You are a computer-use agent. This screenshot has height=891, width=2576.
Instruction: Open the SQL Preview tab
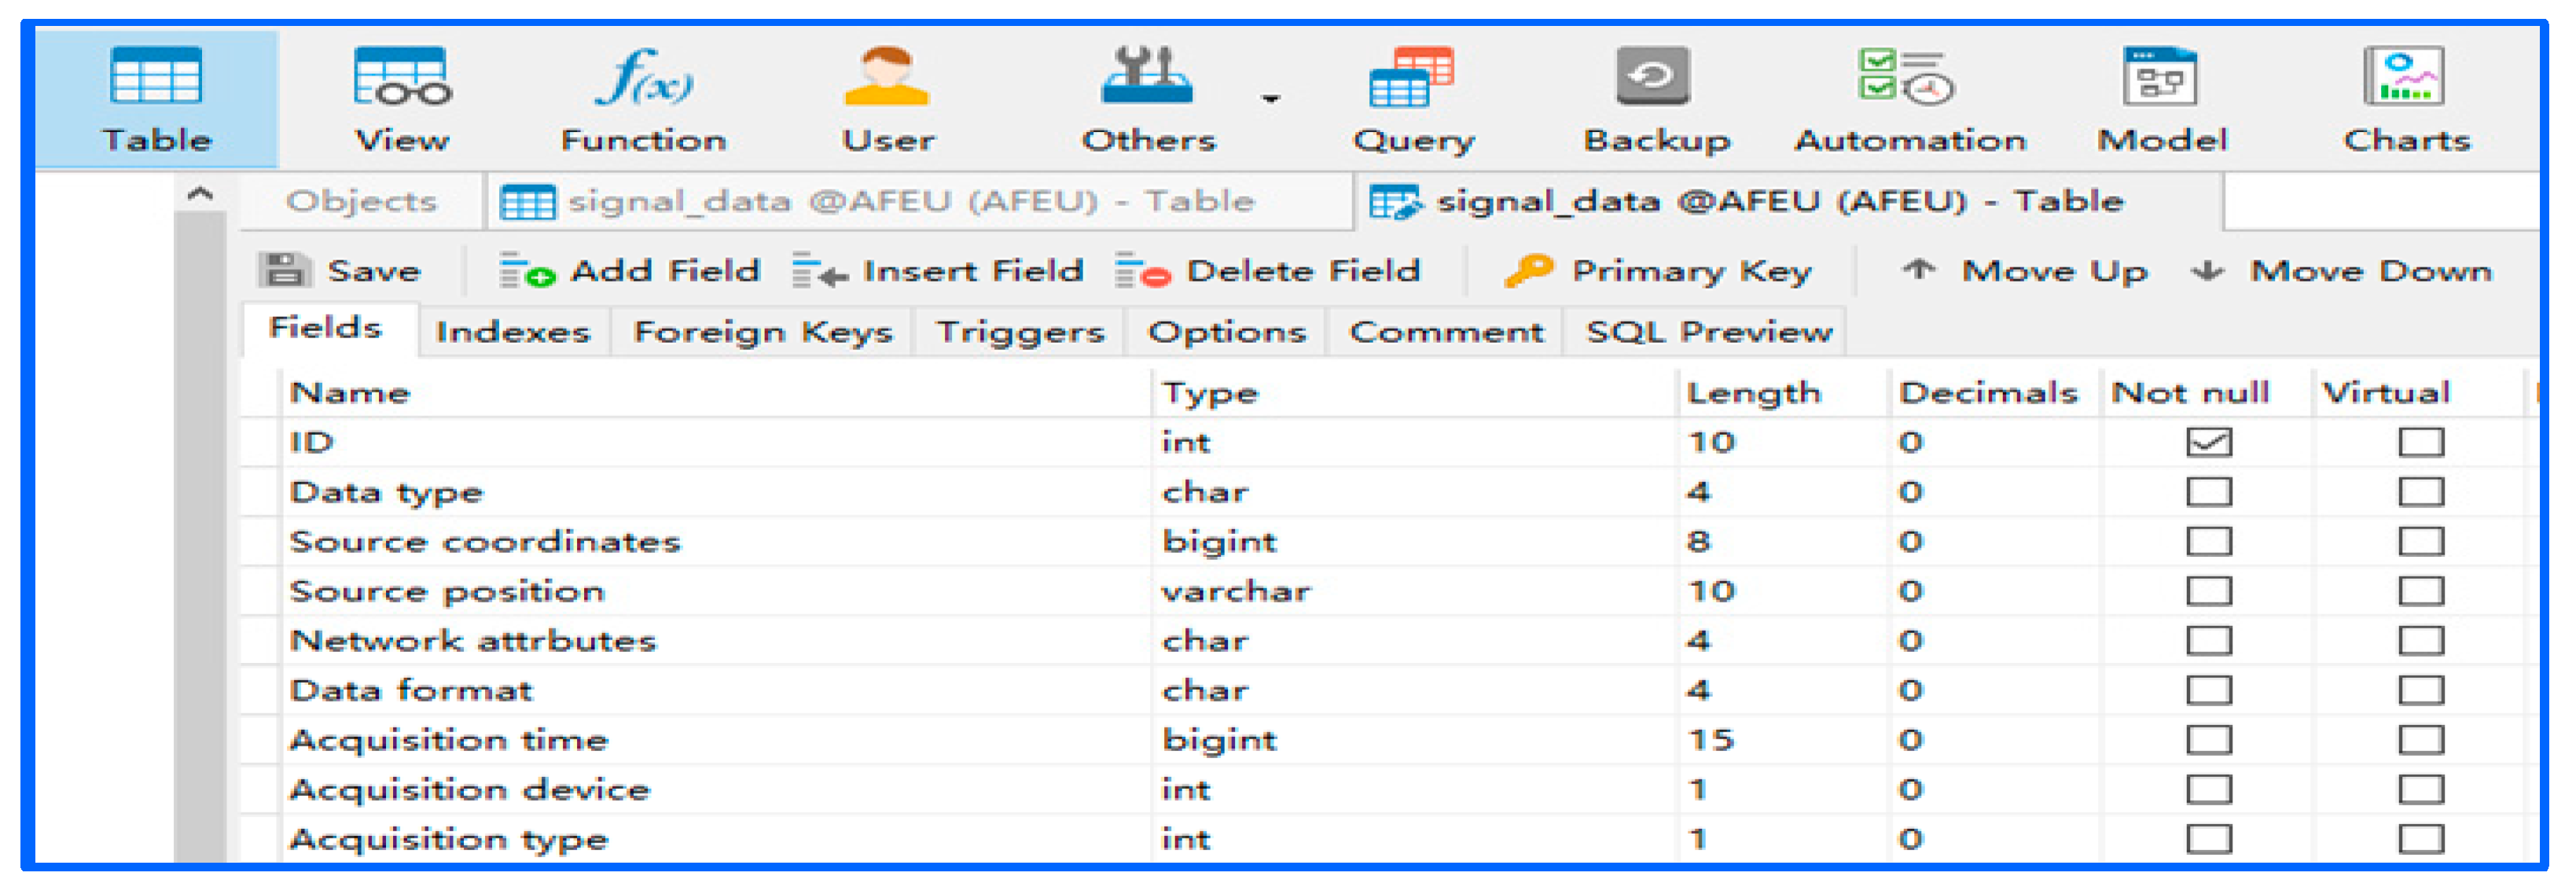pos(1708,332)
